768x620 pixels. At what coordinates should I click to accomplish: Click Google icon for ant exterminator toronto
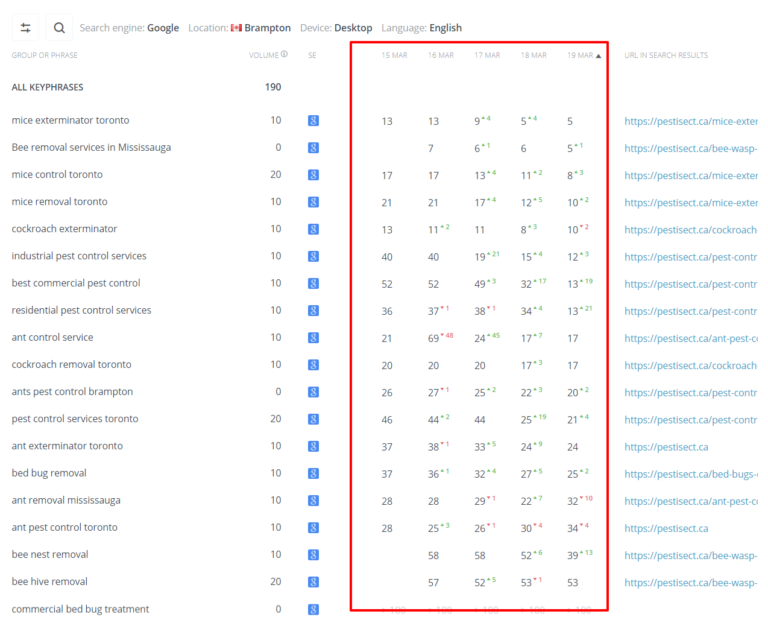[x=313, y=446]
